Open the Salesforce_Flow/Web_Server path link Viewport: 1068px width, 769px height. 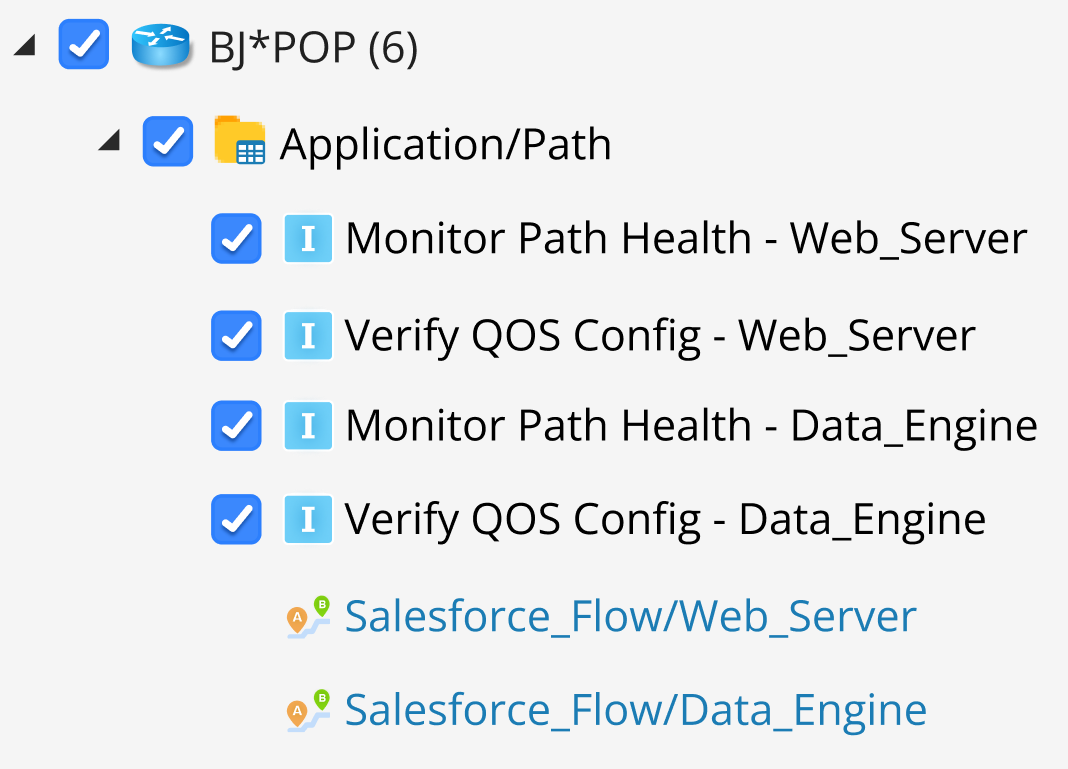point(630,617)
